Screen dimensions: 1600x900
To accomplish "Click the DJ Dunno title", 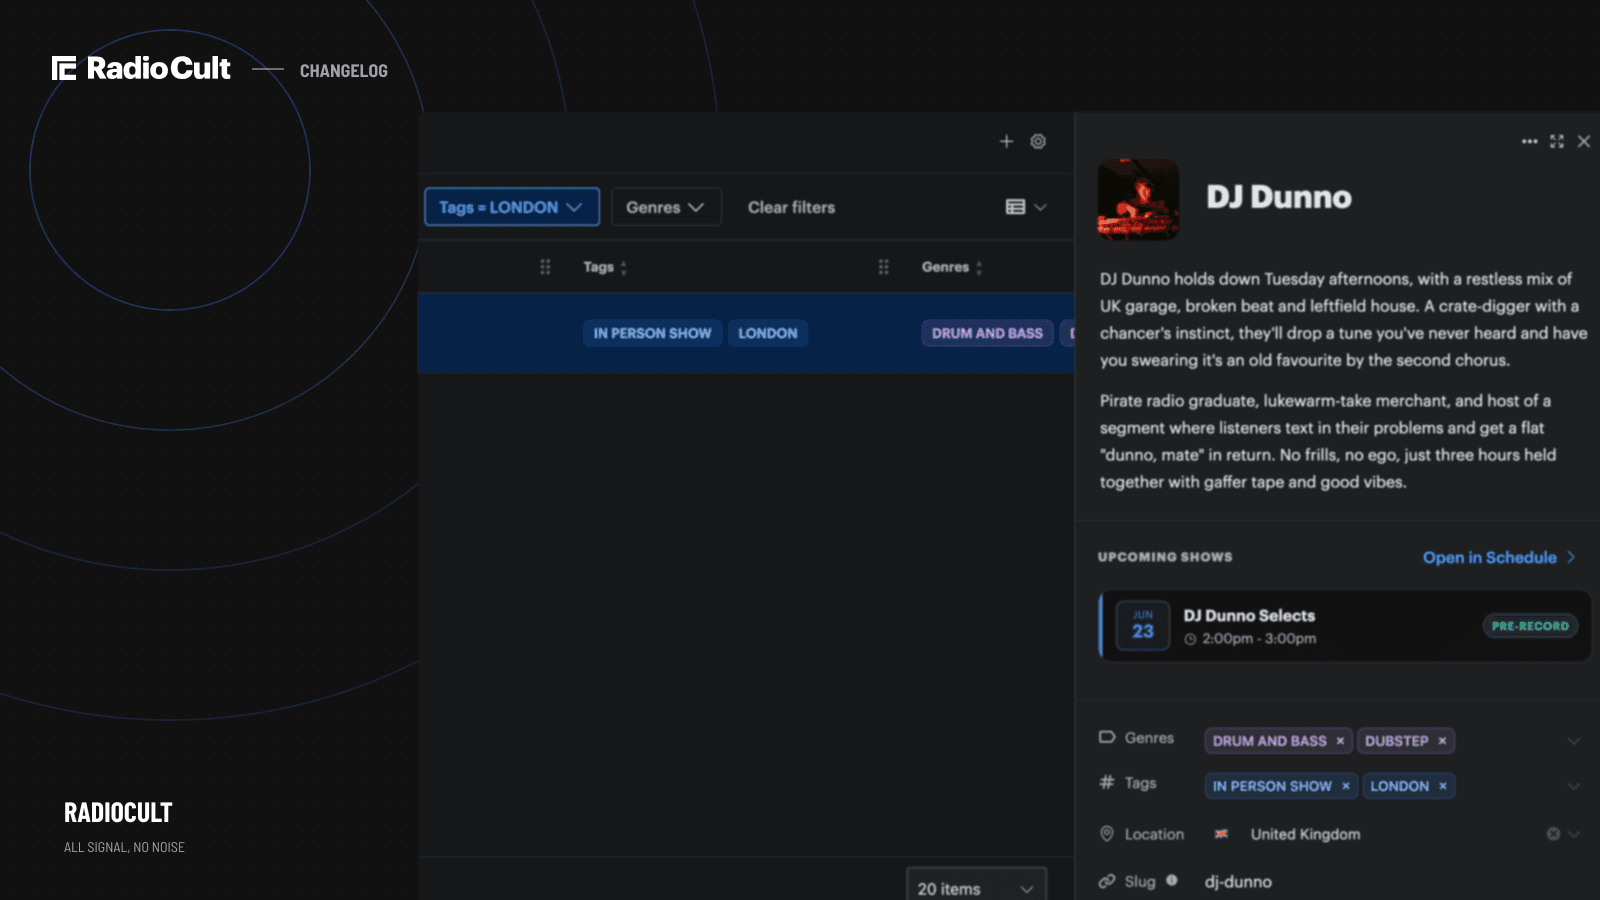I will click(x=1279, y=197).
